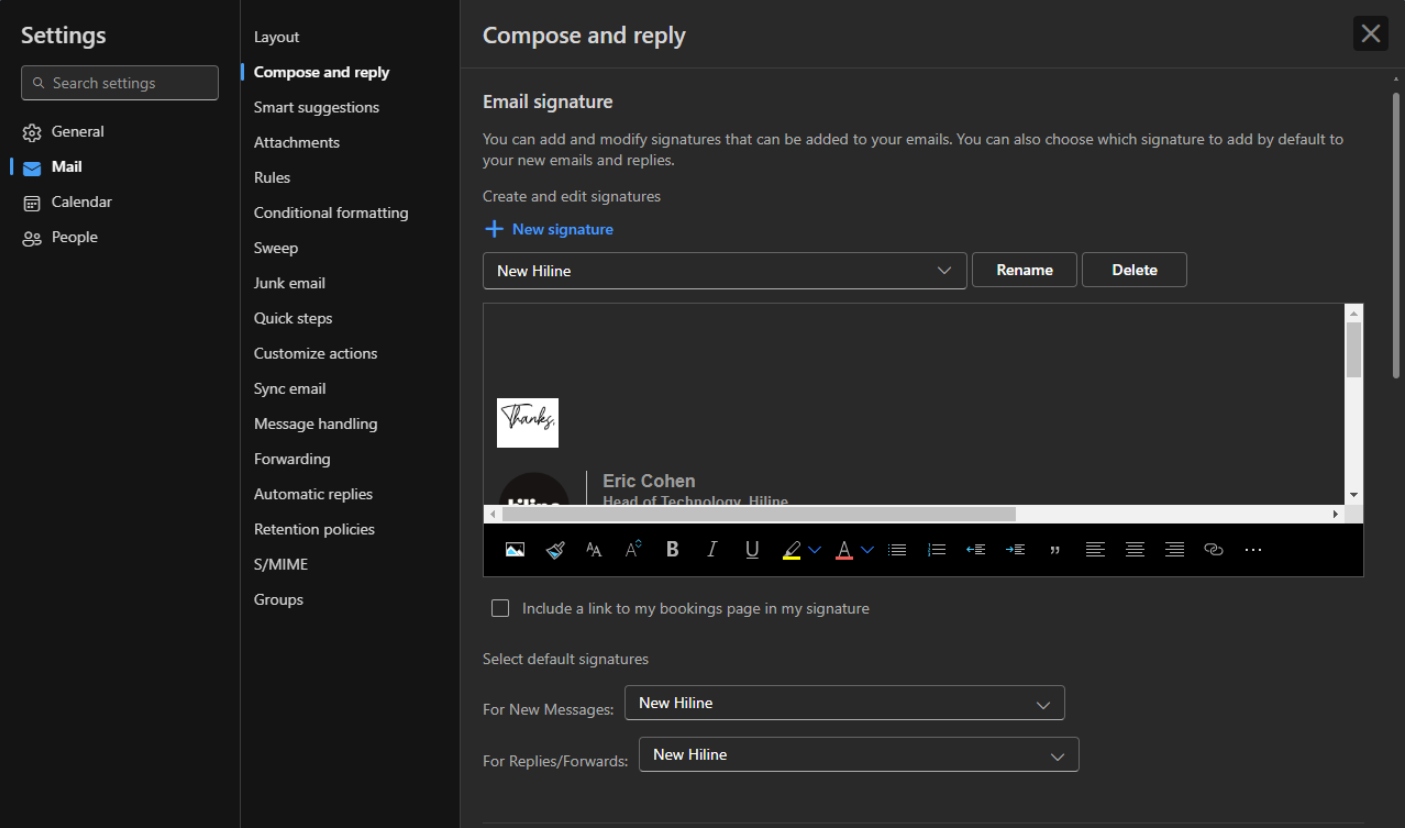Click the Calendar icon in sidebar

click(32, 203)
